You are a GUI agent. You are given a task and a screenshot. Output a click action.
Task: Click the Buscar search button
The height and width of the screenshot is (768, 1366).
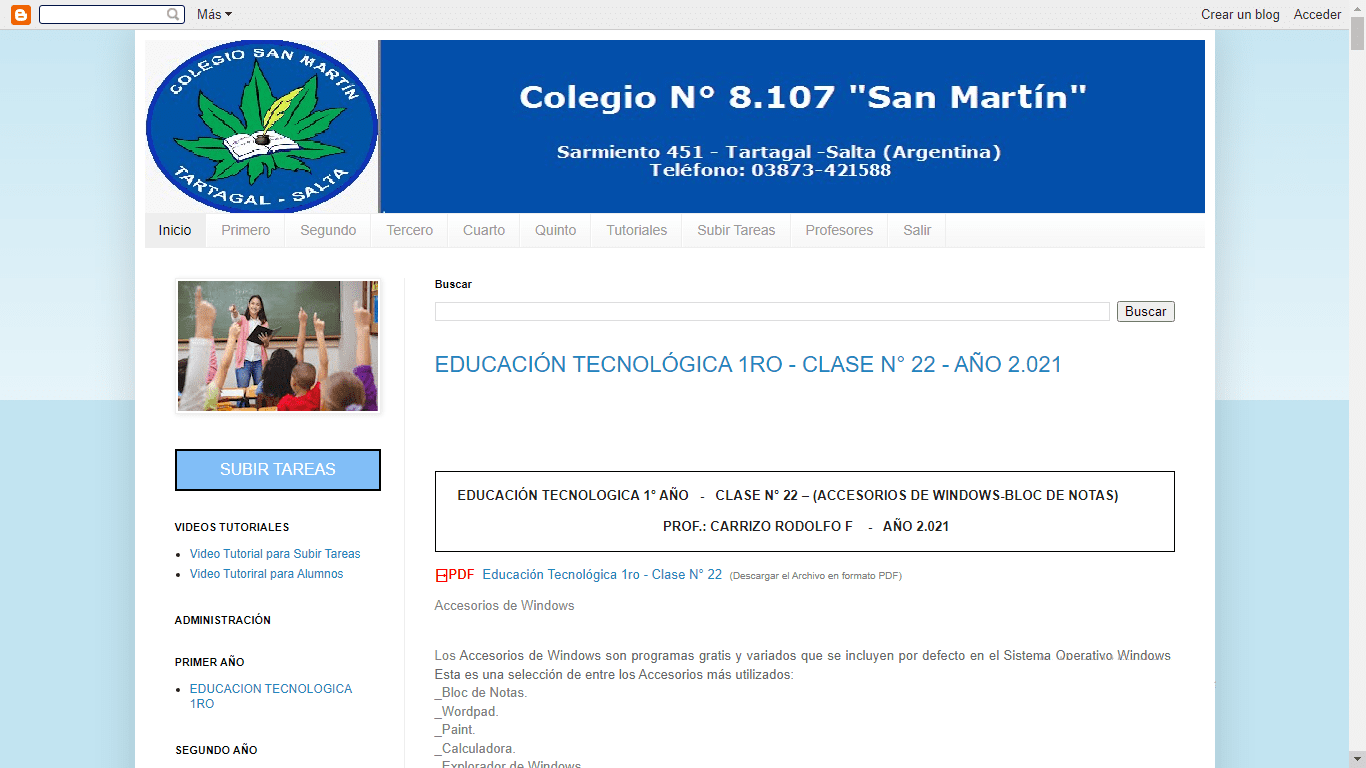point(1145,311)
